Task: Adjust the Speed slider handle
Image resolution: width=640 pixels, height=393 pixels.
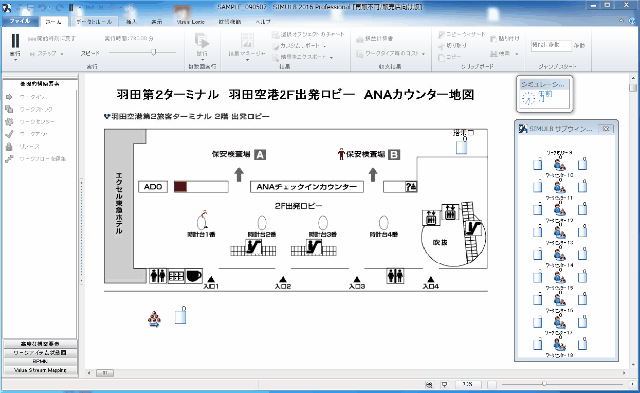Action: pyautogui.click(x=154, y=52)
